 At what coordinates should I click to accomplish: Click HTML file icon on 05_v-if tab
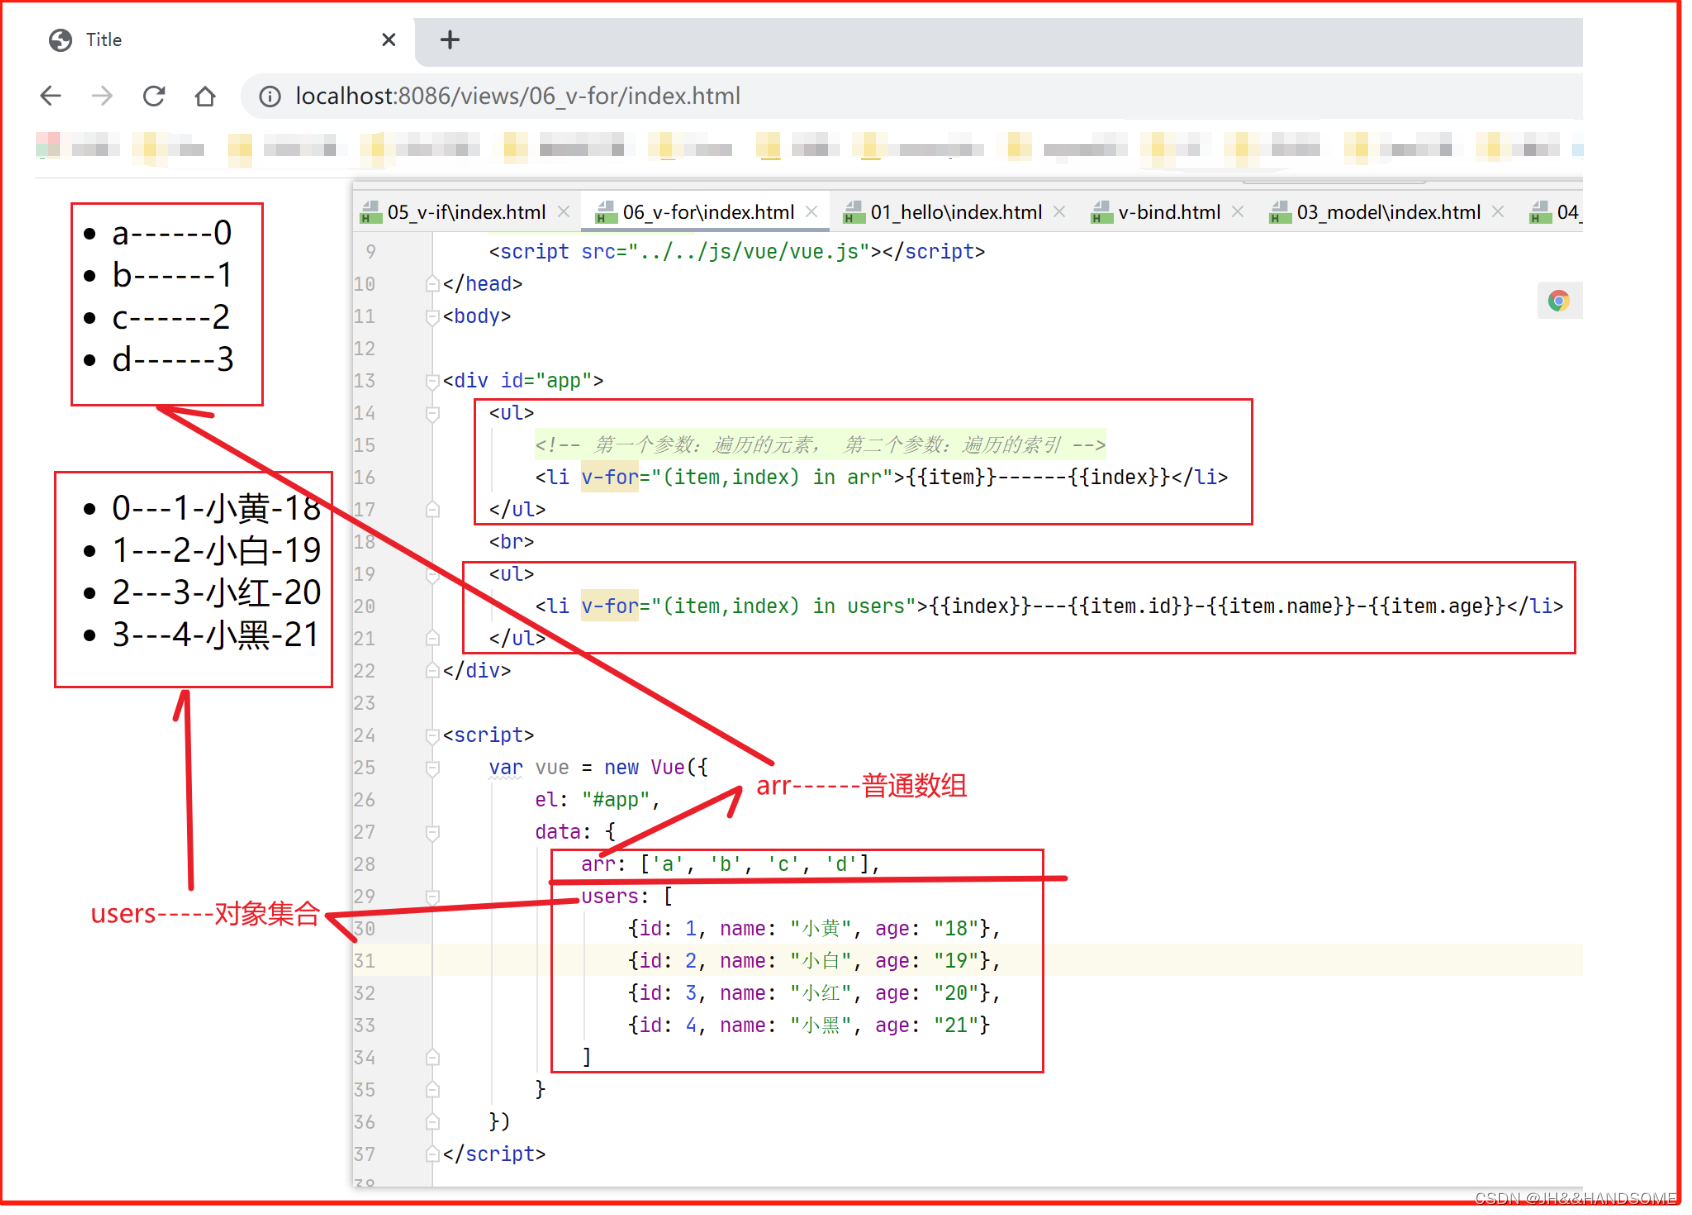[371, 212]
